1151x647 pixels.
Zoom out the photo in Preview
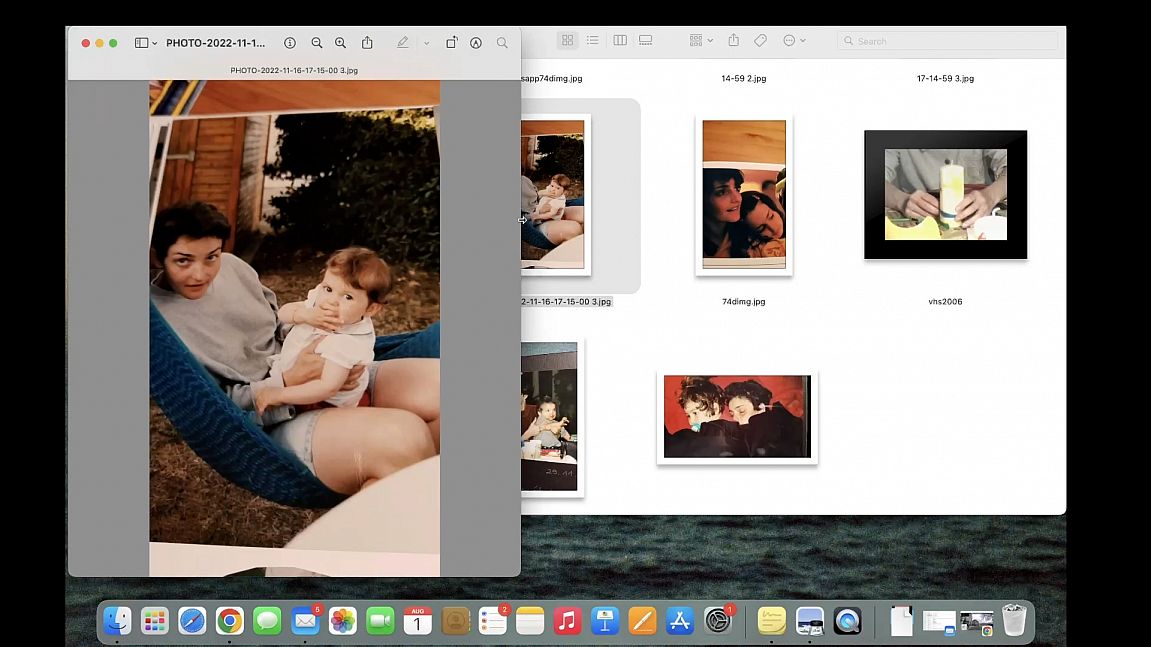click(x=317, y=43)
